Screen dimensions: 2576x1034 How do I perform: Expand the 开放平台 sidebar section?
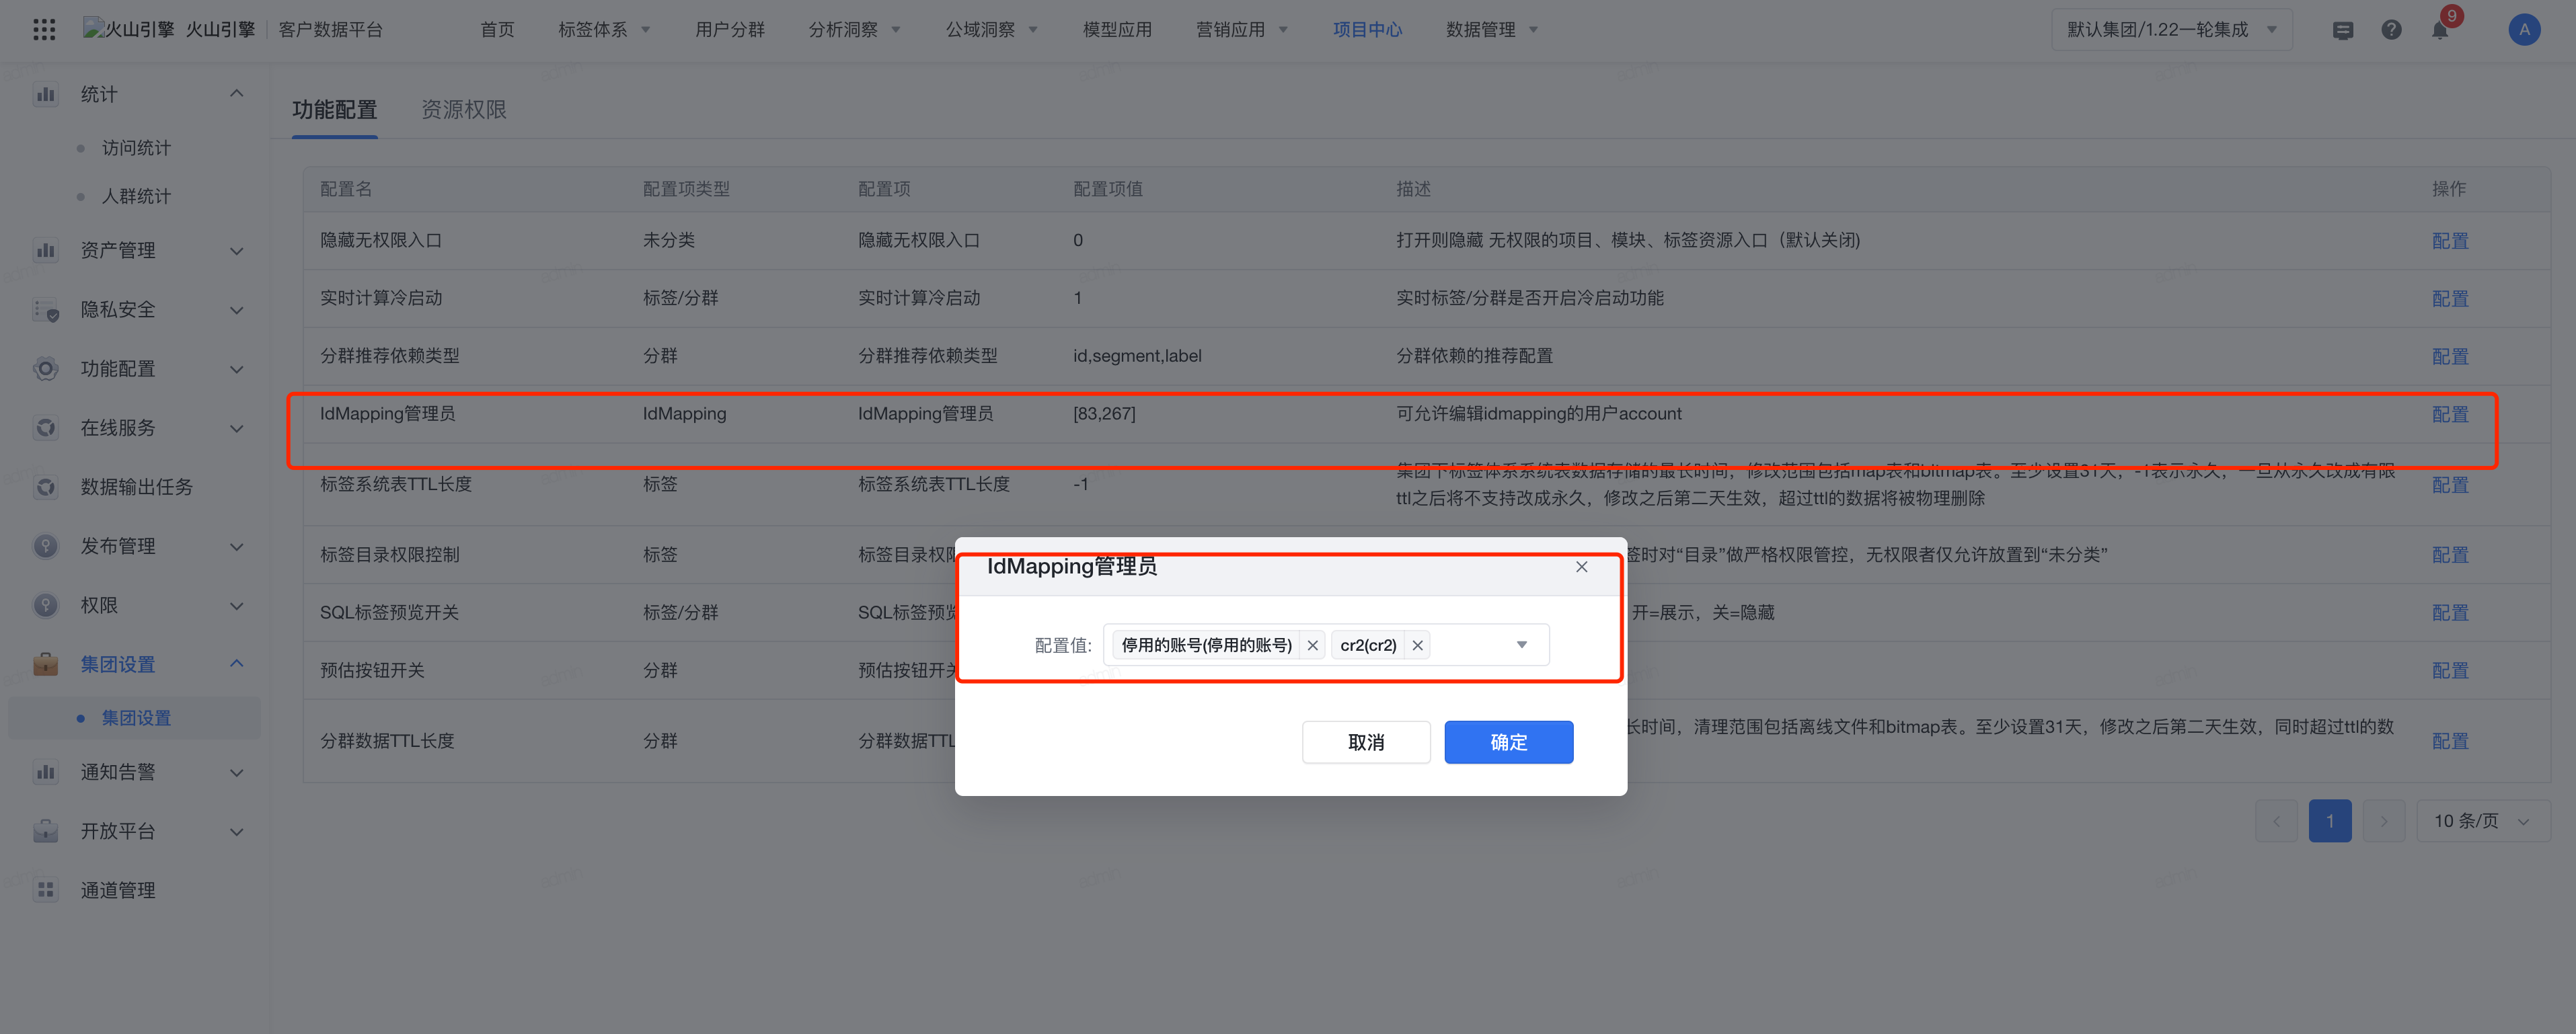[x=237, y=831]
